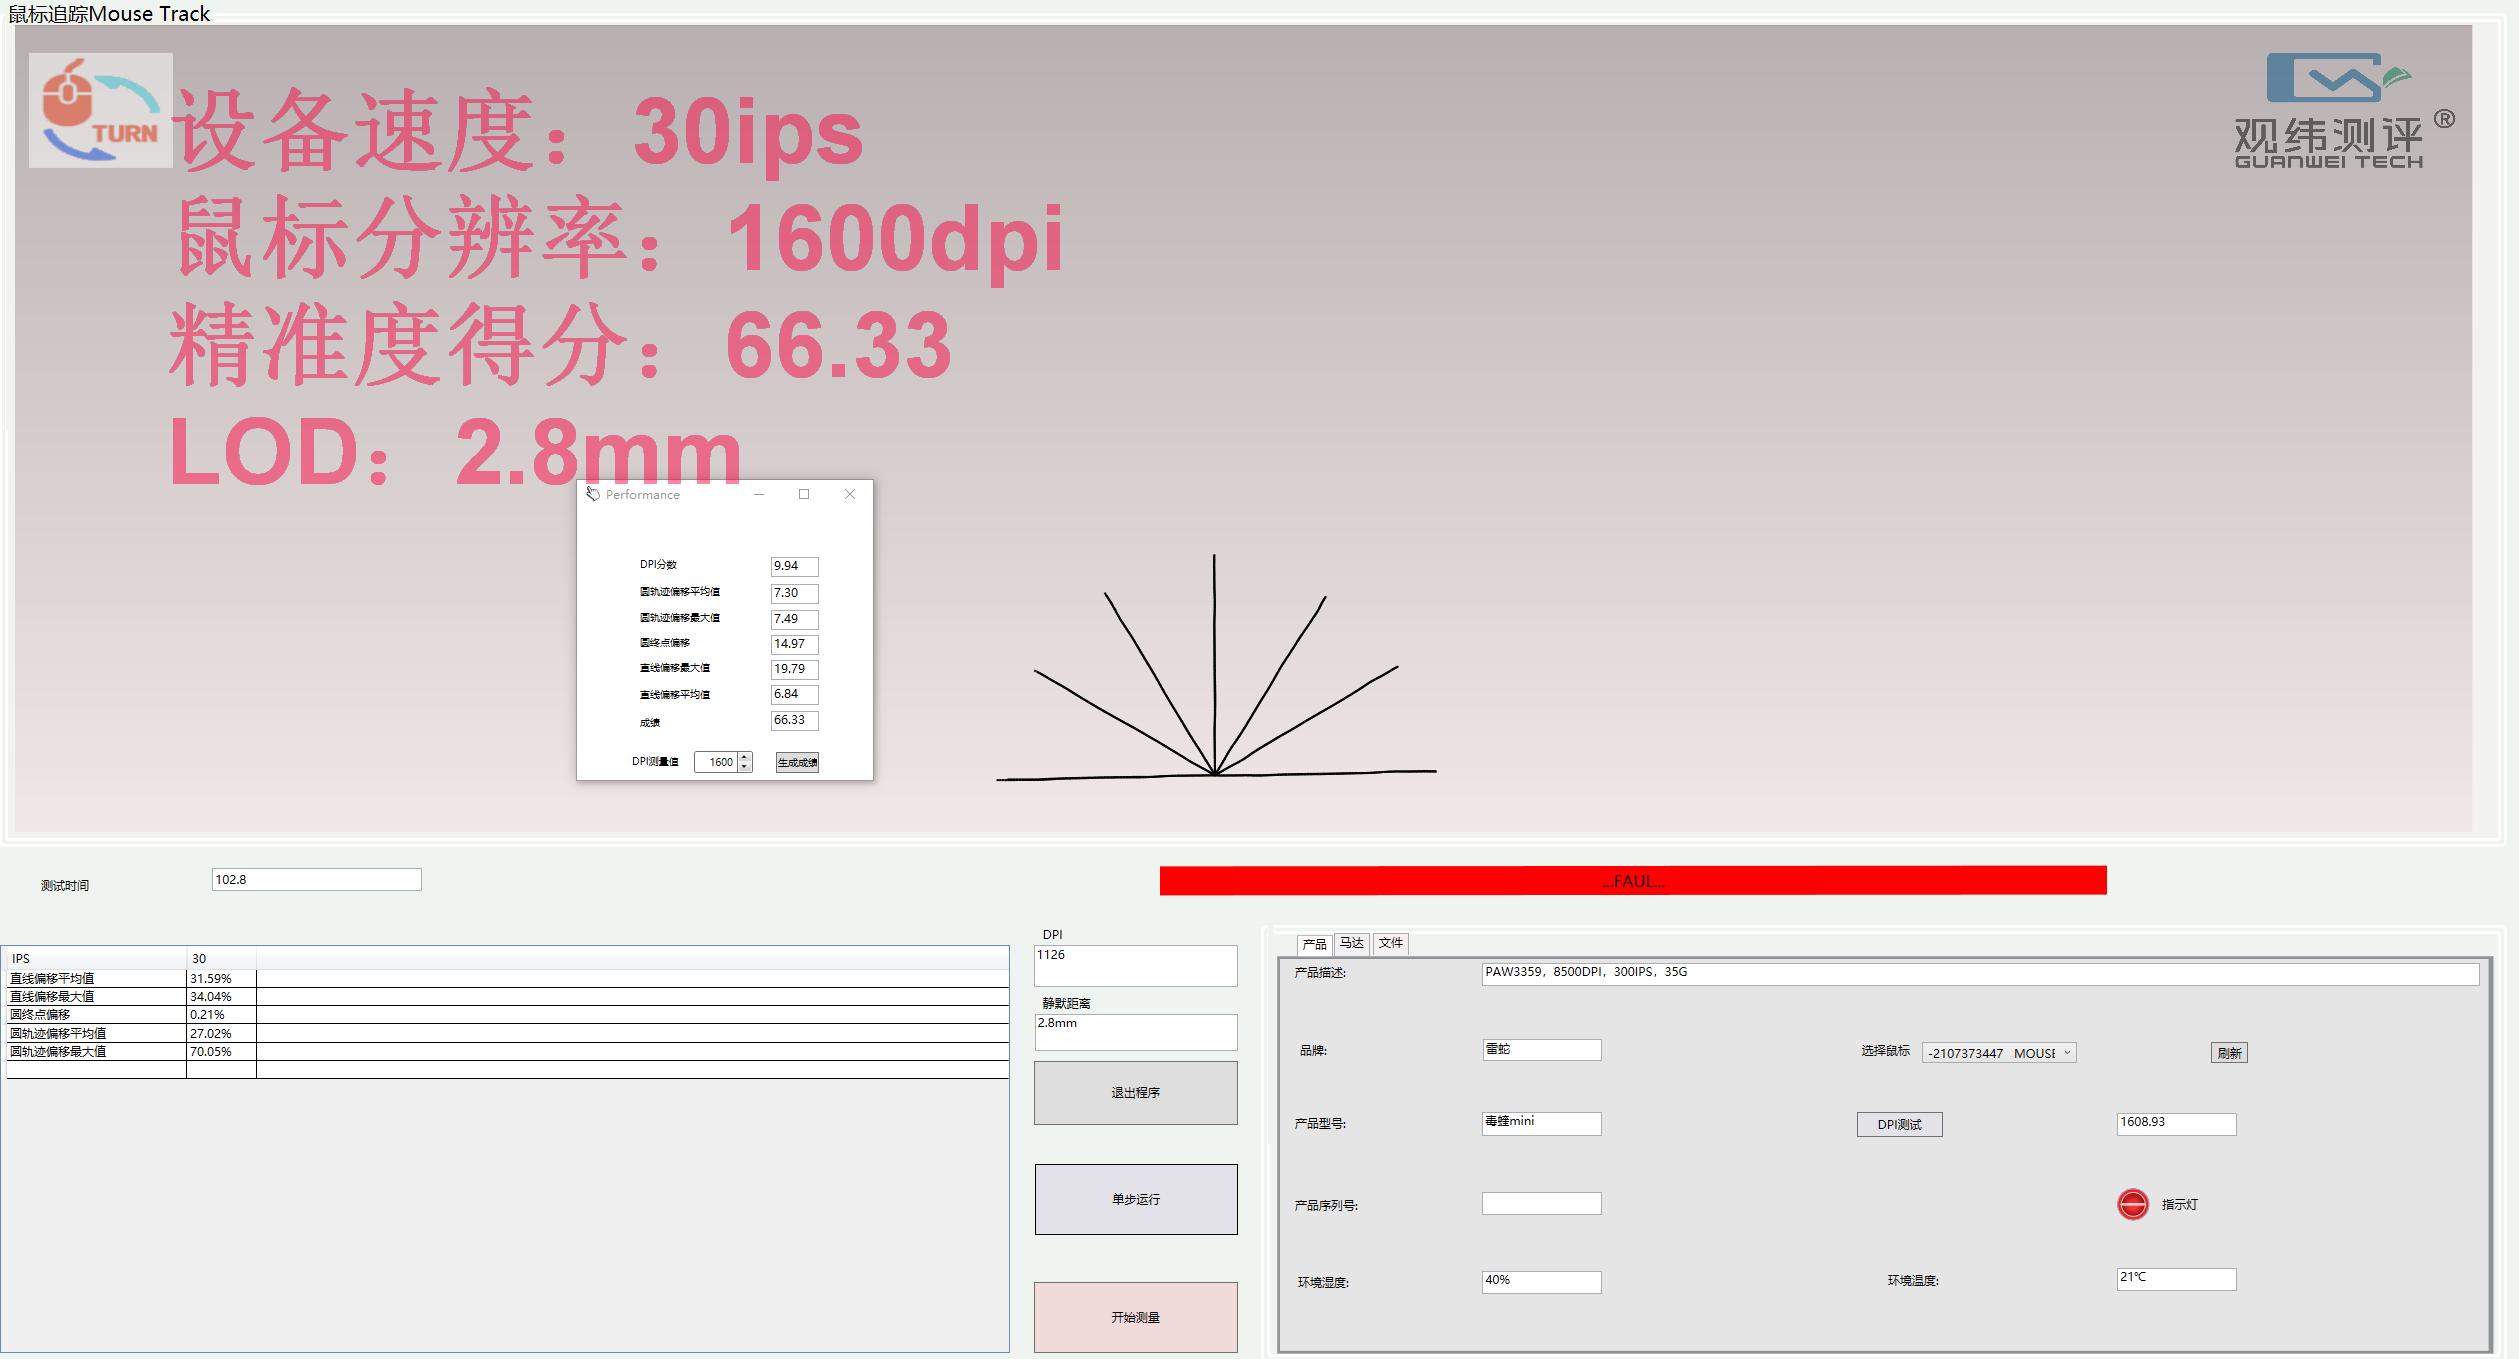The height and width of the screenshot is (1359, 2519).
Task: Click the TURN mouse logo icon
Action: coord(100,110)
